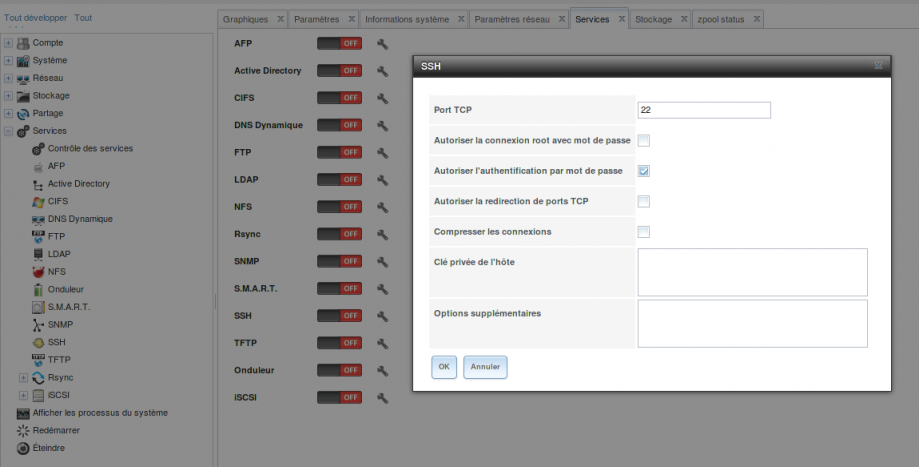The height and width of the screenshot is (467, 919).
Task: Click the wrench icon next to AFP
Action: [x=382, y=44]
